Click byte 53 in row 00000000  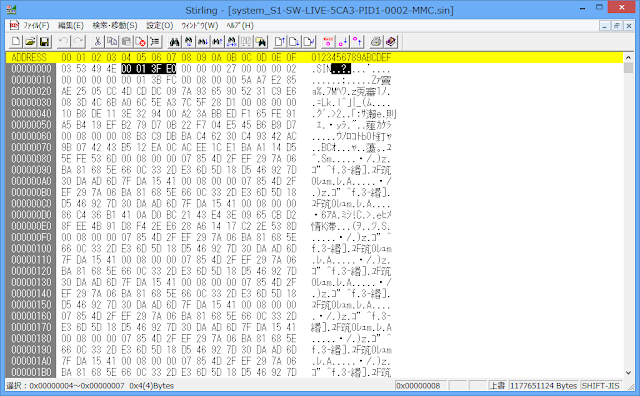click(81, 69)
